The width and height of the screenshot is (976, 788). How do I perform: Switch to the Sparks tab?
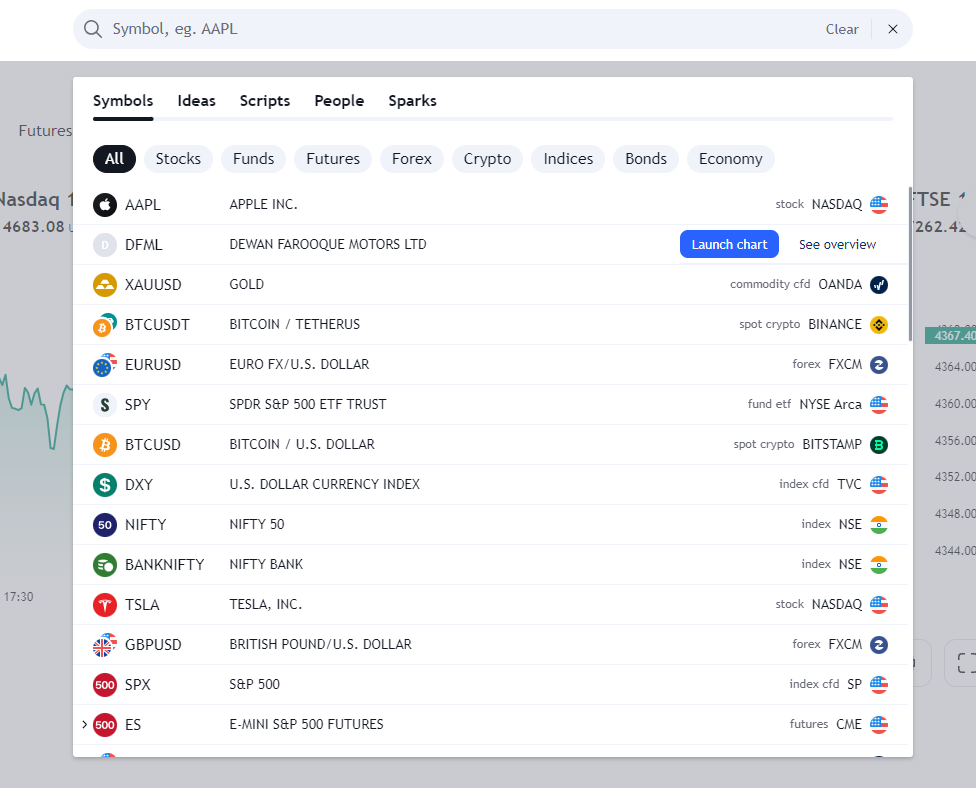click(412, 101)
